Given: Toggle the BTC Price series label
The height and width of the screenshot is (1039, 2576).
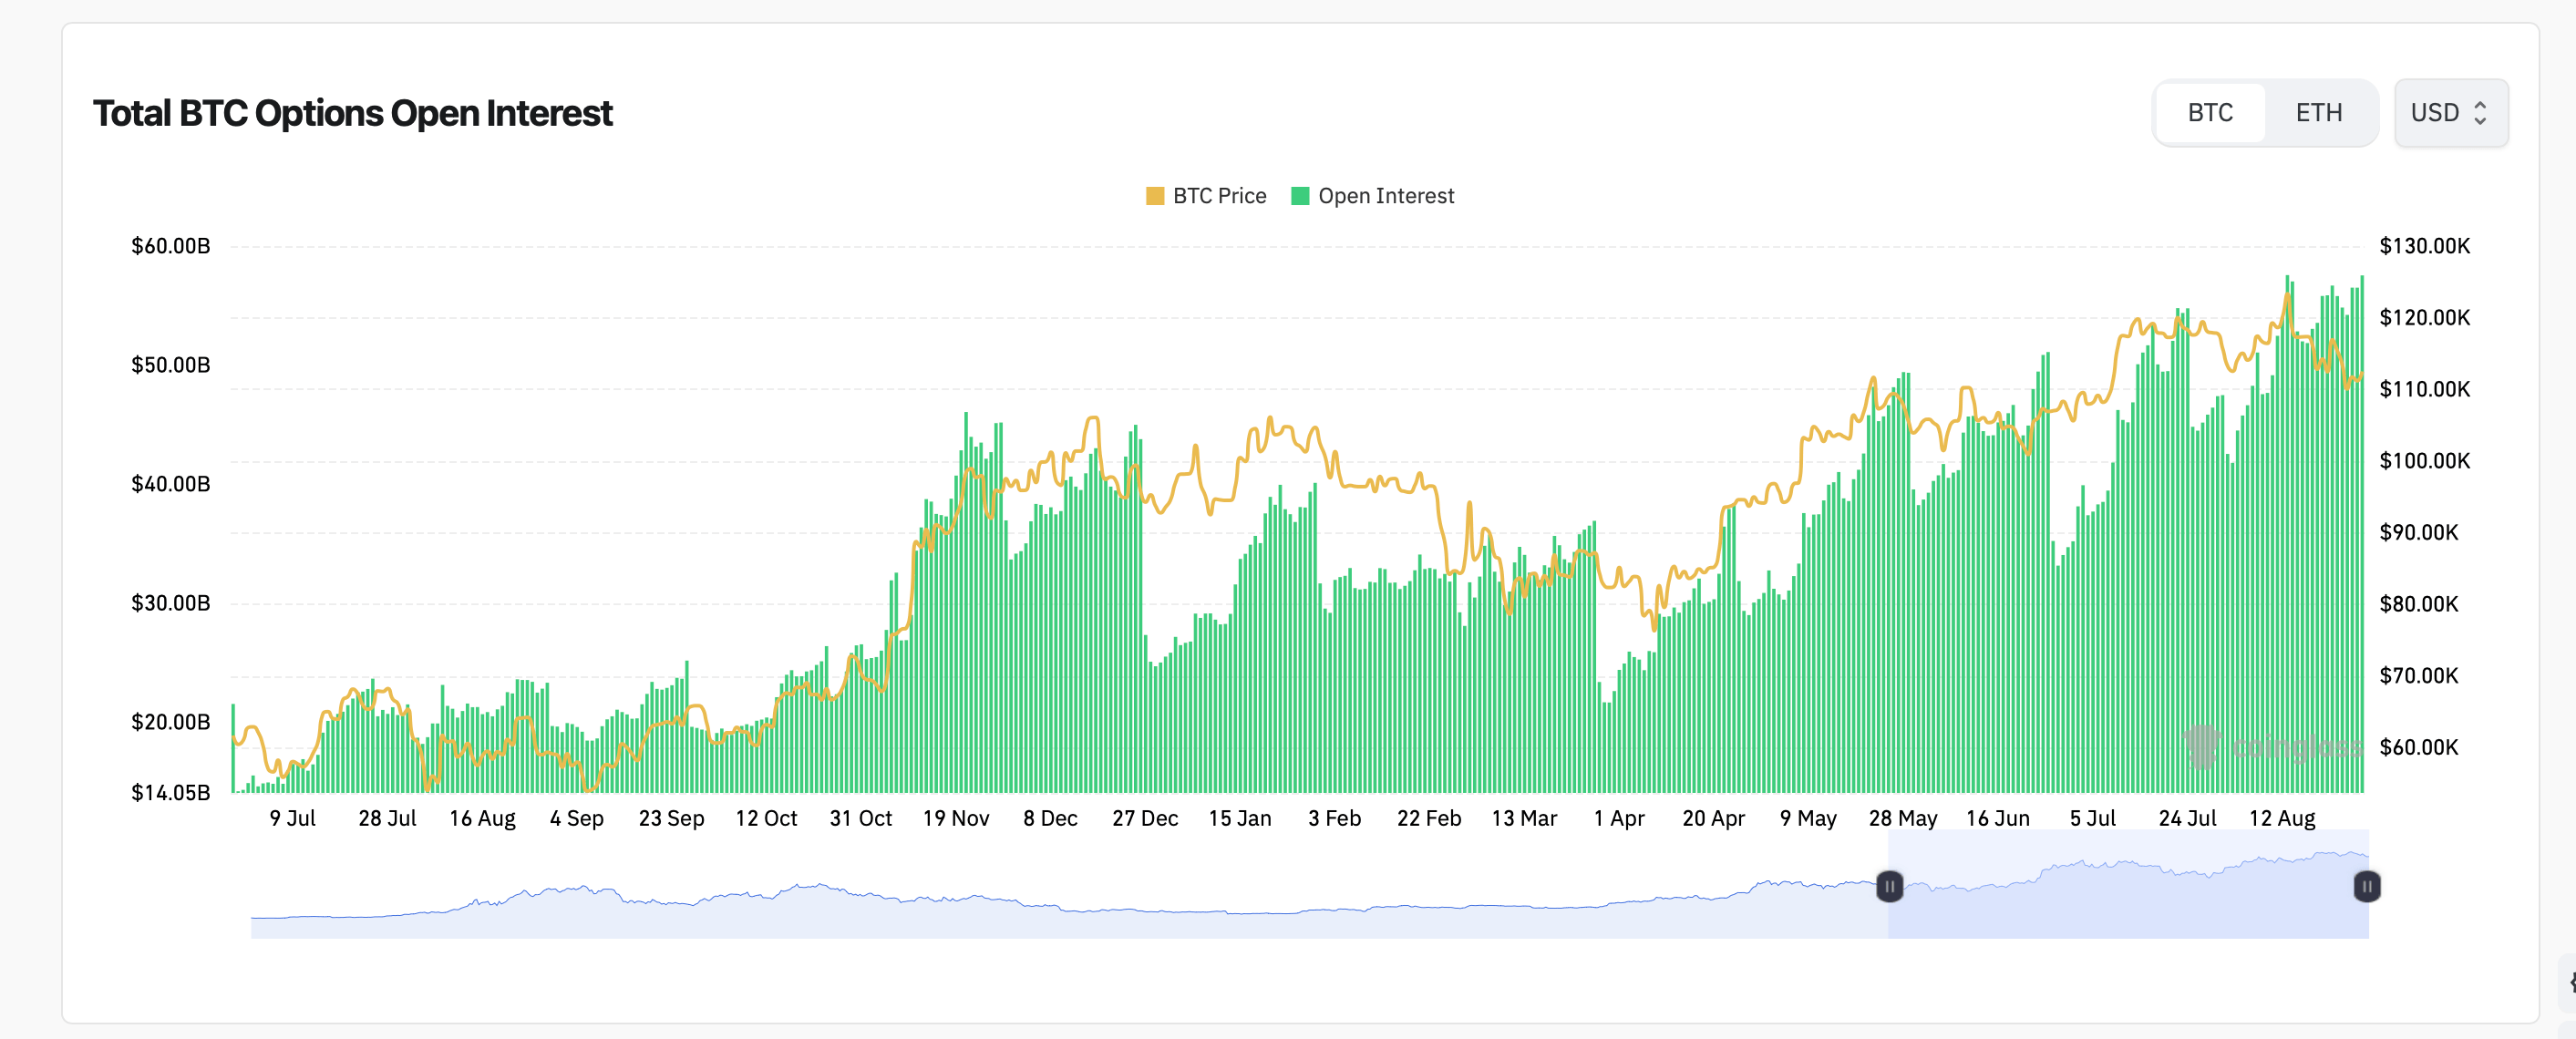Looking at the screenshot, I should 1219,196.
